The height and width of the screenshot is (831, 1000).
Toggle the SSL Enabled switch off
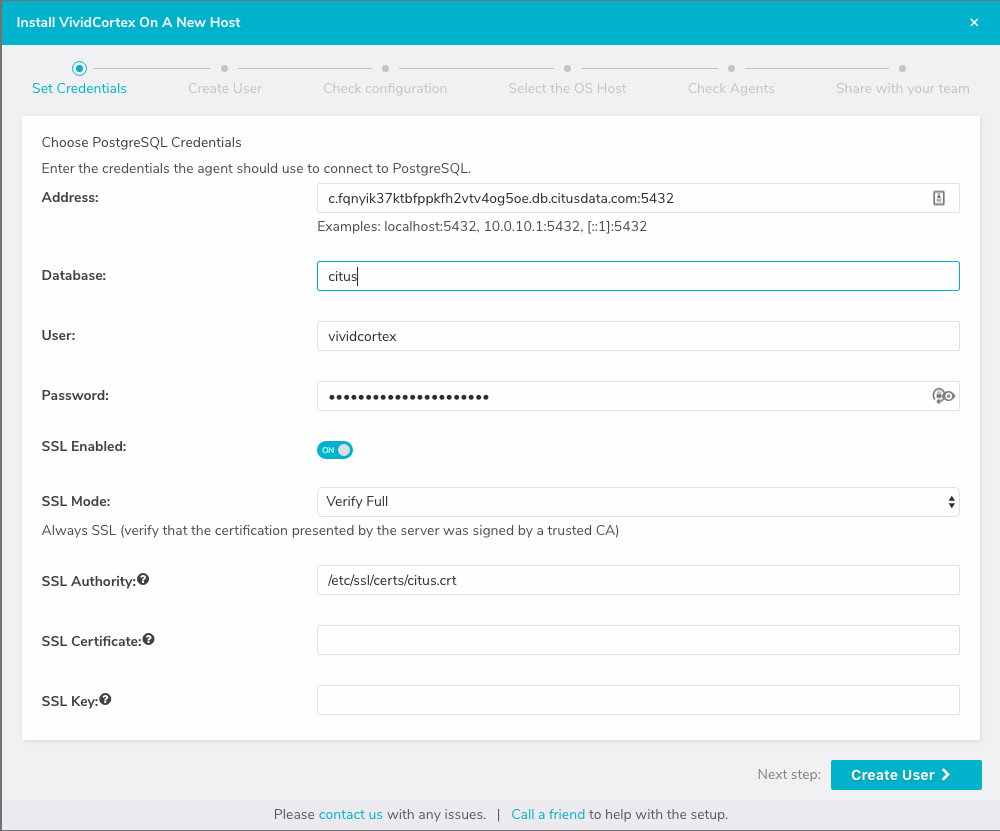[x=335, y=450]
